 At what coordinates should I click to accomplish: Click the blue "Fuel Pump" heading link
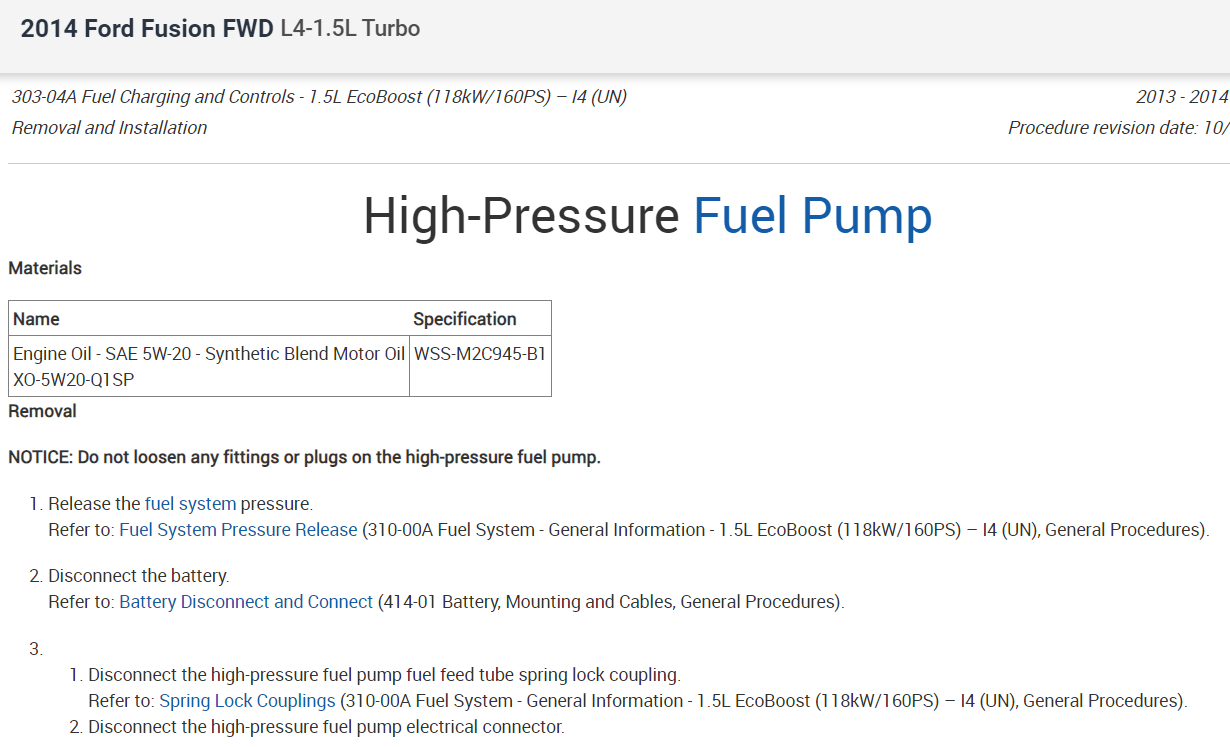click(812, 216)
